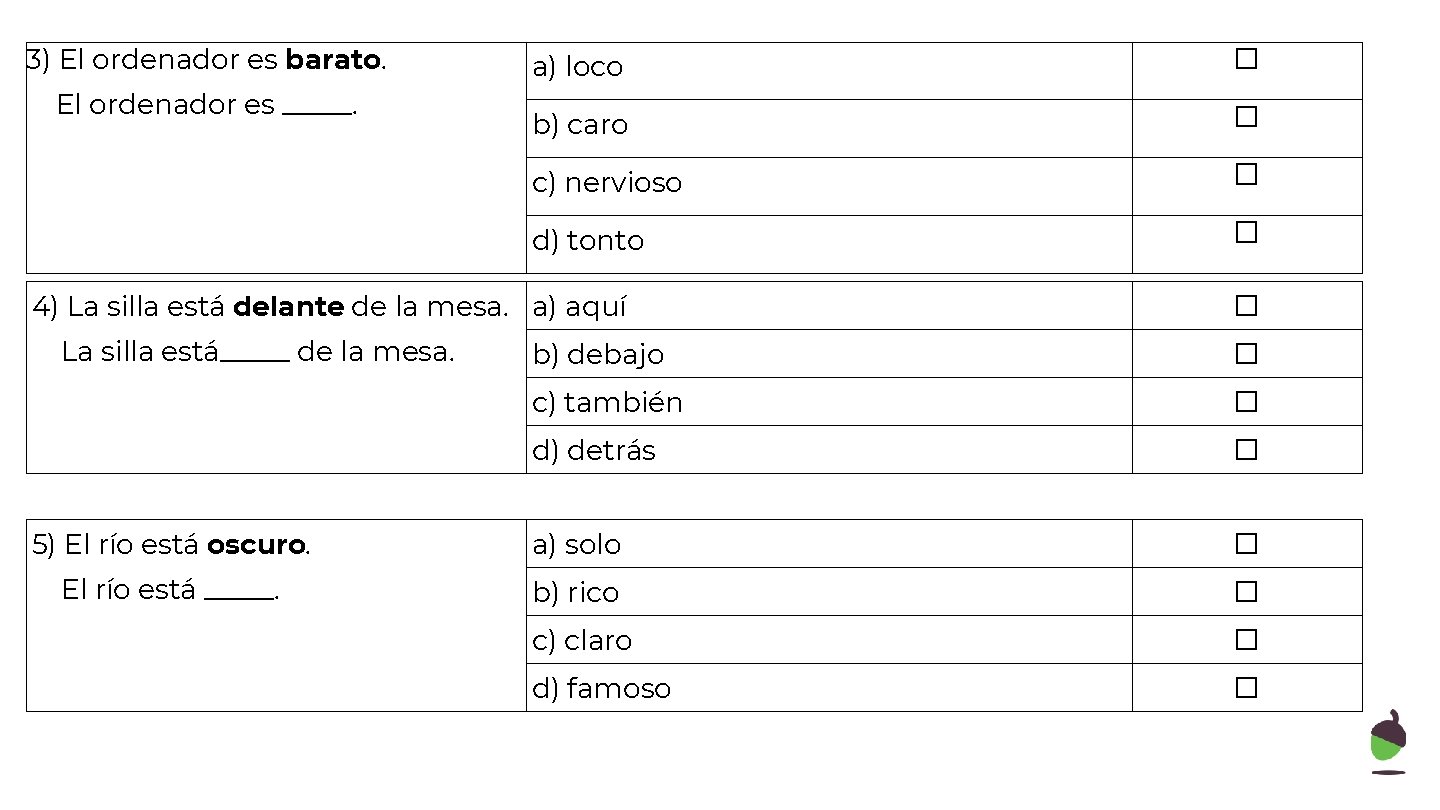
Task: Mark the 'd) detrás' checkbox
Action: point(1246,450)
